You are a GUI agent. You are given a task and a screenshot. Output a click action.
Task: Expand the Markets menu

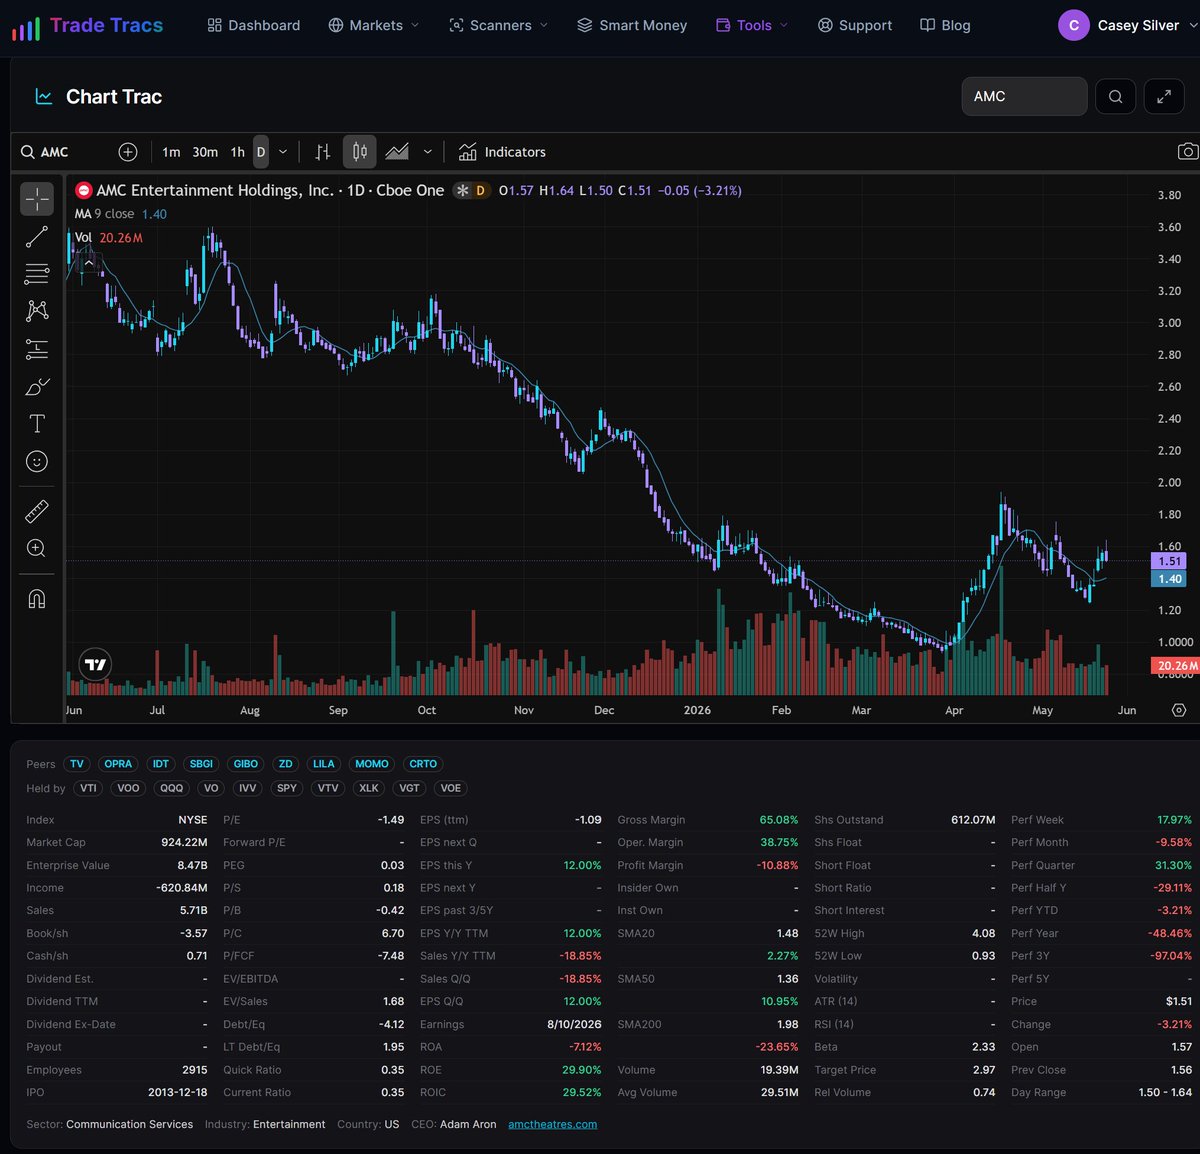click(374, 25)
